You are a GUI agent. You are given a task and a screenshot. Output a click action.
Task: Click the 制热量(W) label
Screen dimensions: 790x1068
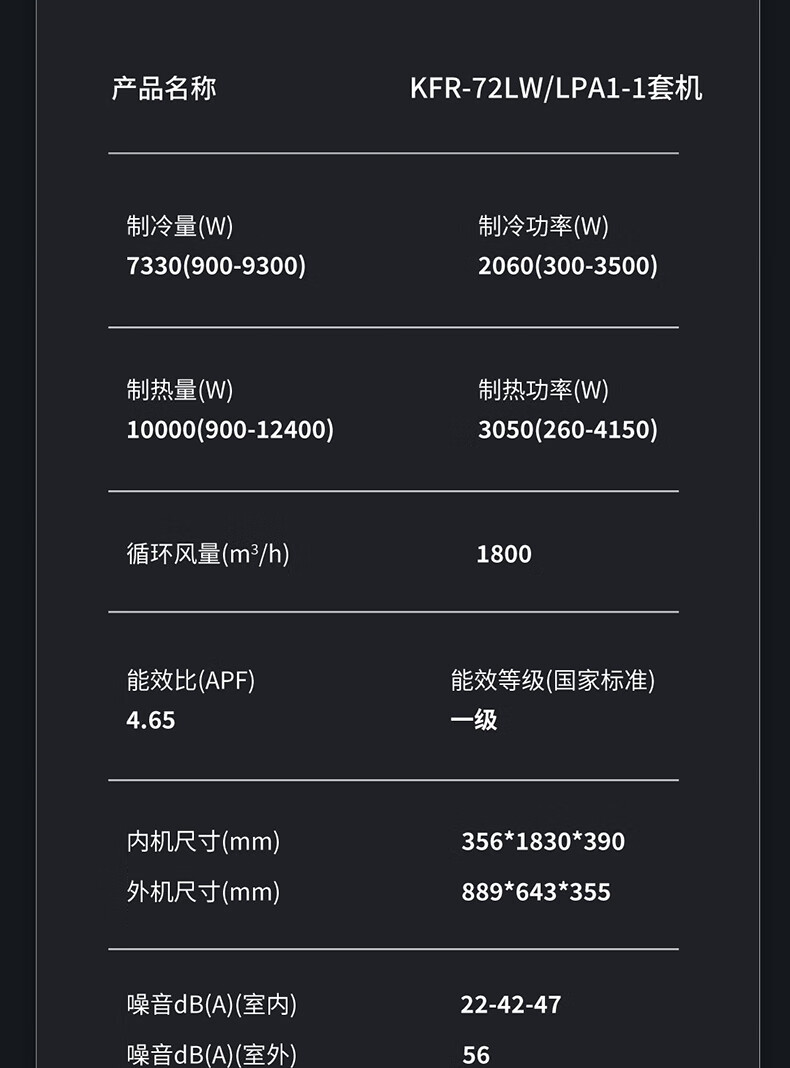coord(180,390)
